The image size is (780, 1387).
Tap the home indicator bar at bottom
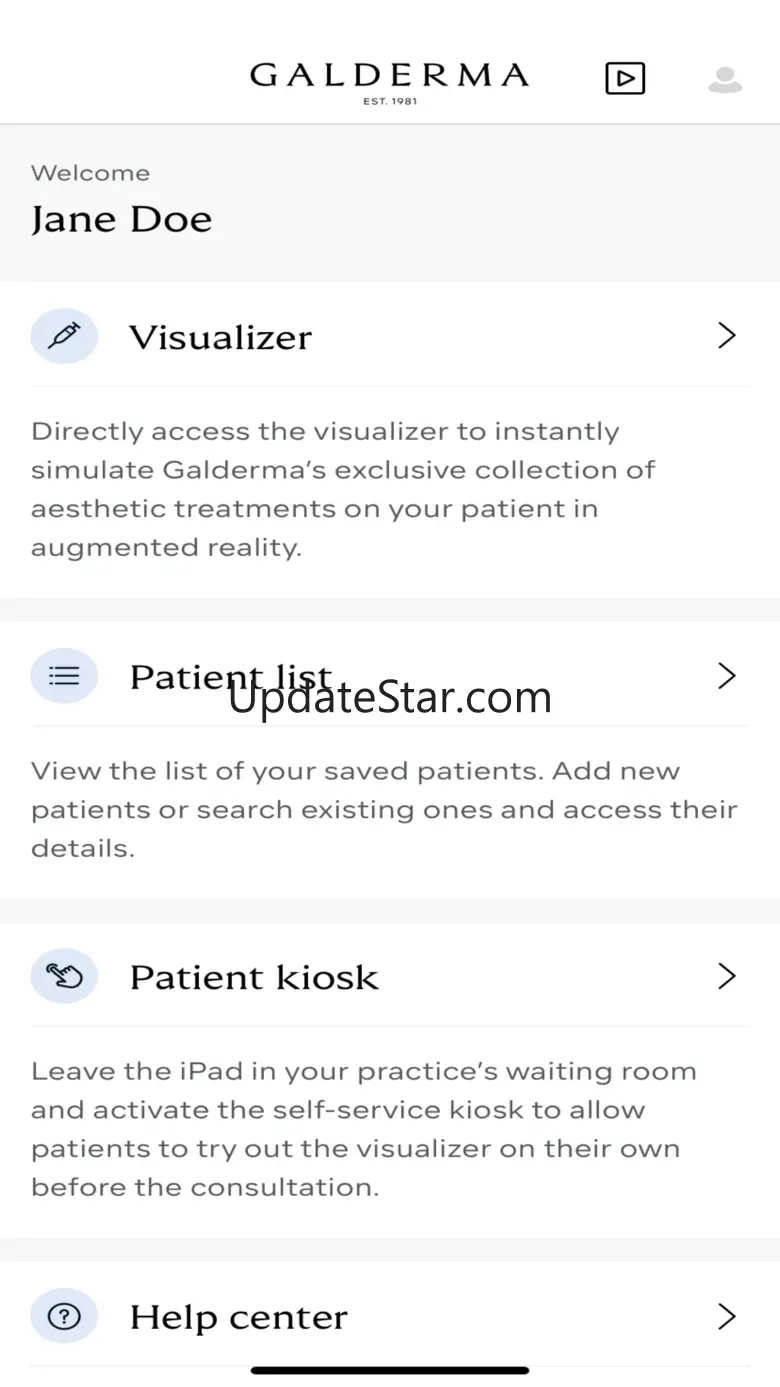click(390, 1370)
